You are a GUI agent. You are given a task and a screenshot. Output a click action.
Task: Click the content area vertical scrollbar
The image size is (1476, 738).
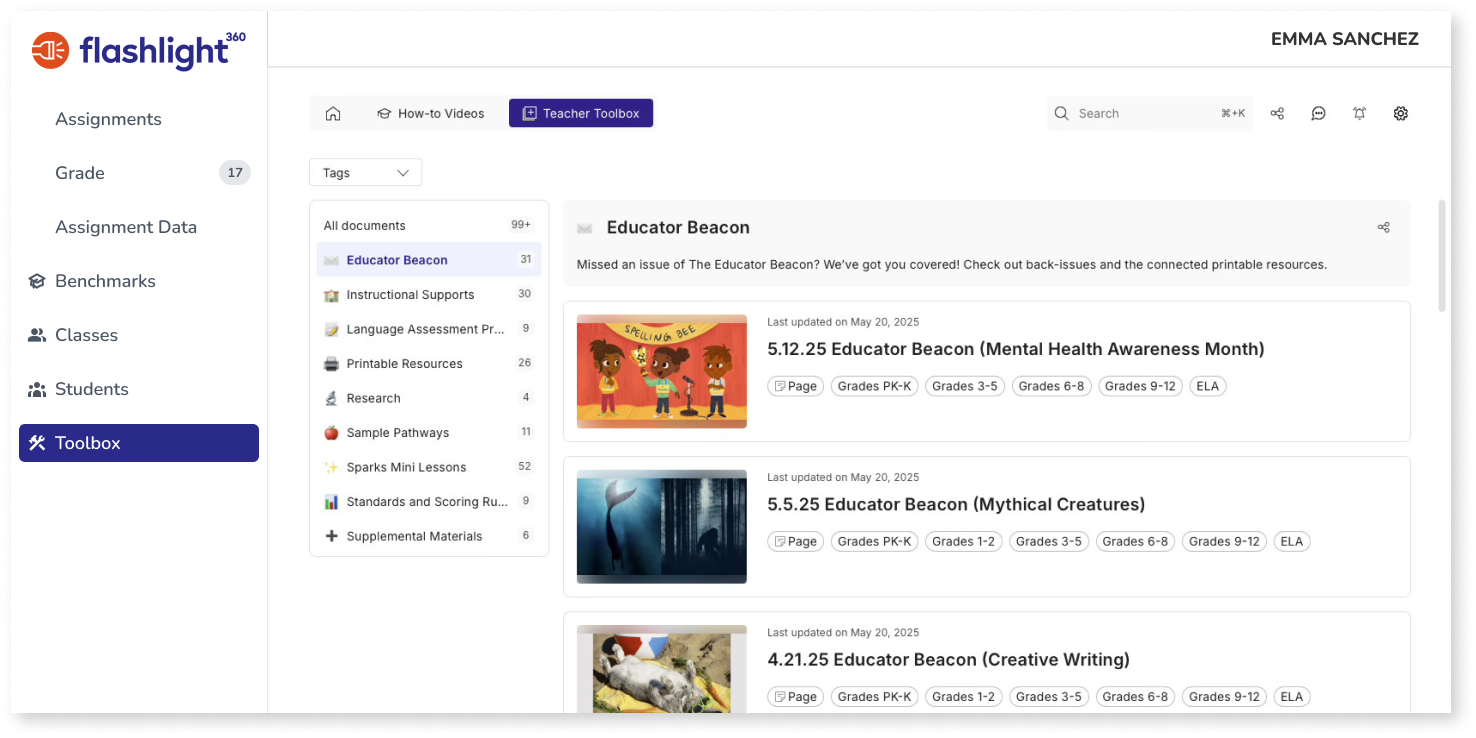pos(1441,256)
